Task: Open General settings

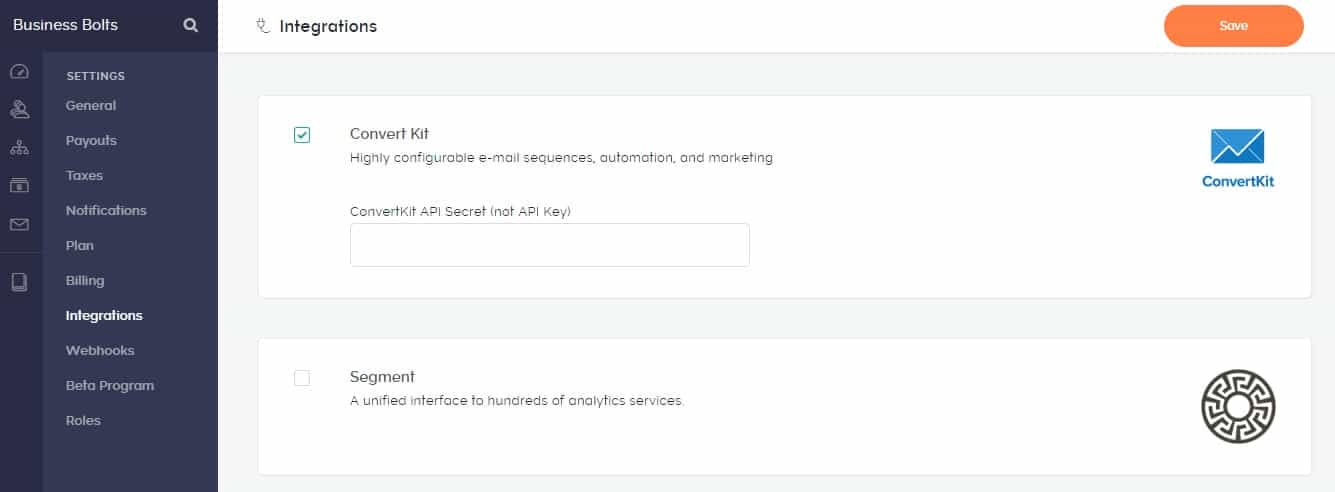Action: click(91, 106)
